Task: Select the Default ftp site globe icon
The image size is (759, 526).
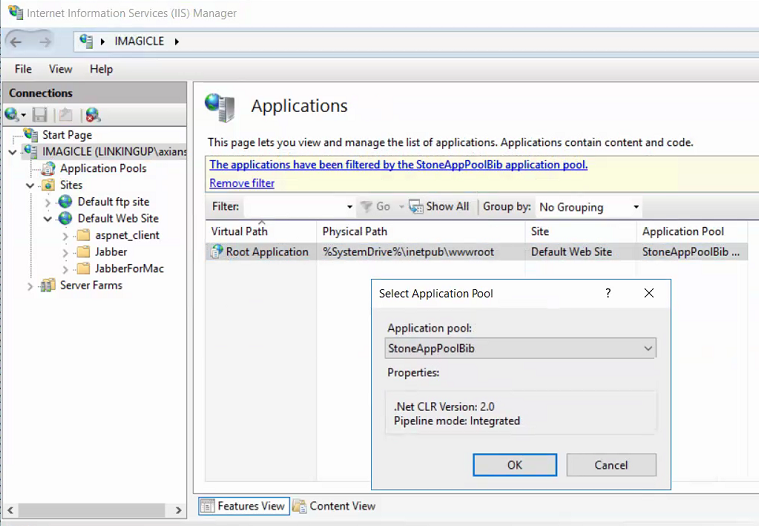Action: click(66, 202)
